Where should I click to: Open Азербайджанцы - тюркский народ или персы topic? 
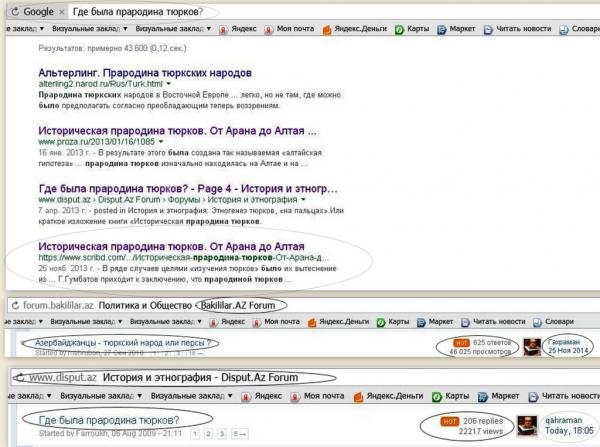119,342
